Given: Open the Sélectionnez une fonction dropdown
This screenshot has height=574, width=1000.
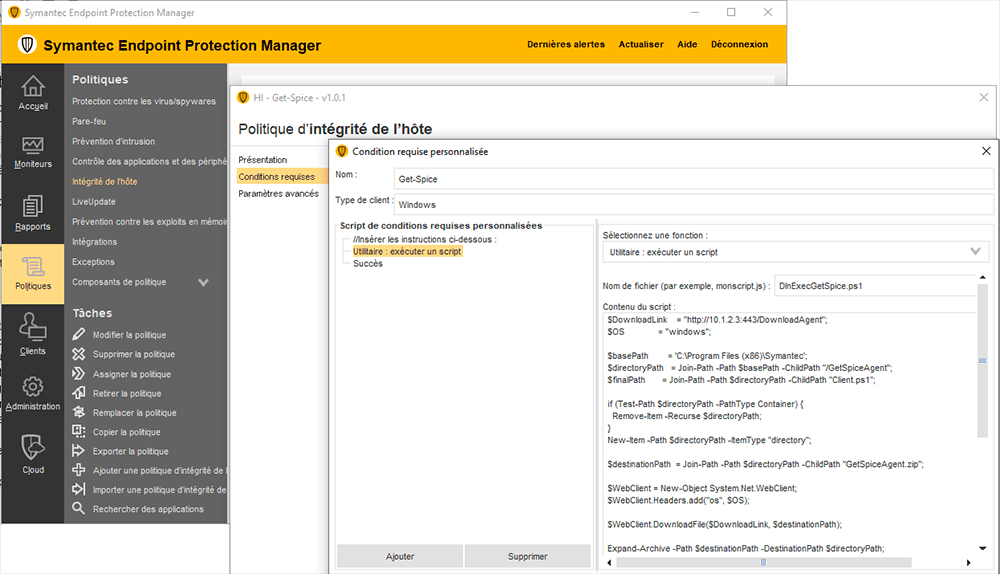Looking at the screenshot, I should [796, 252].
